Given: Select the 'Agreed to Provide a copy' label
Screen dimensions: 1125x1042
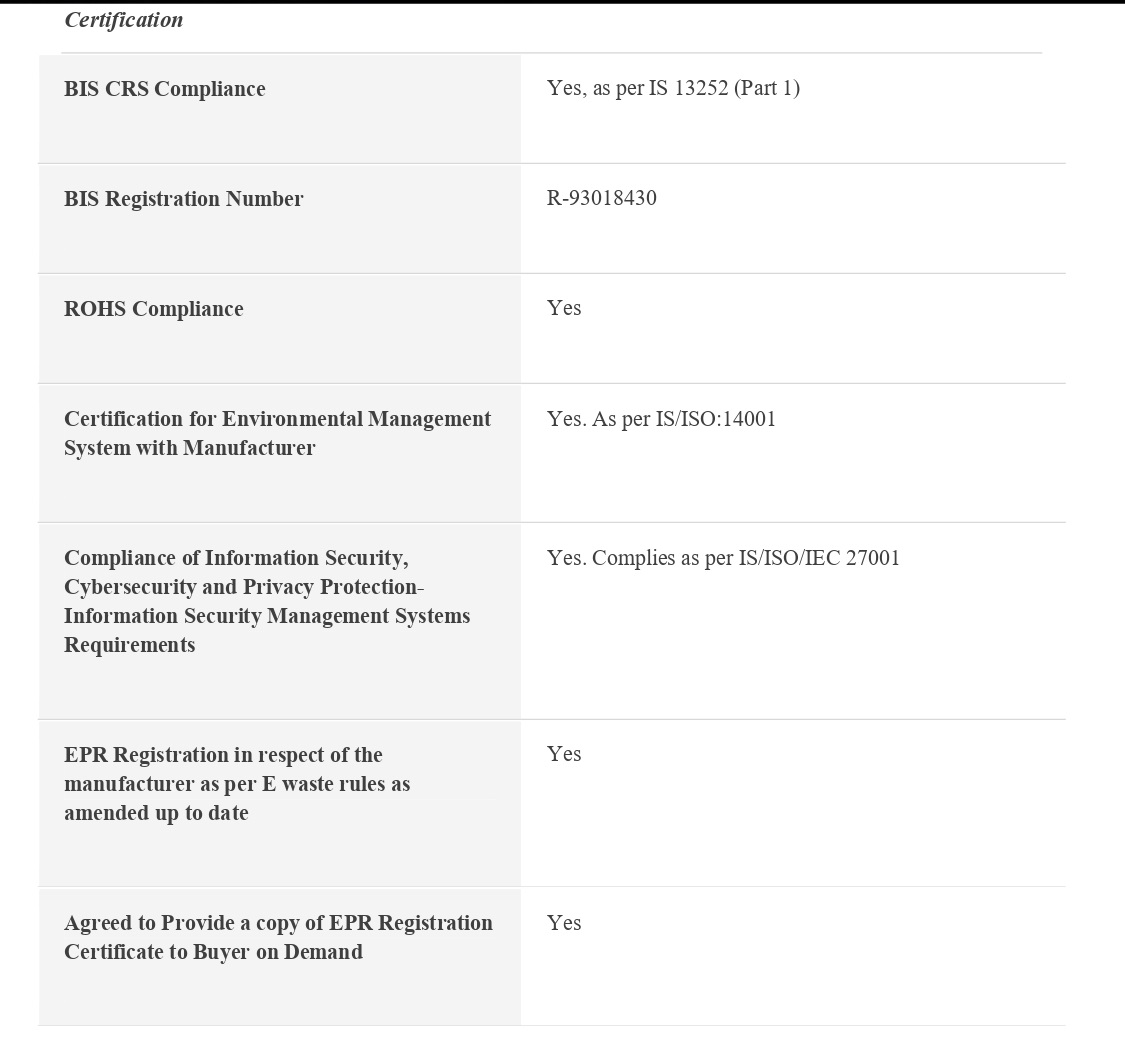Looking at the screenshot, I should coord(278,937).
